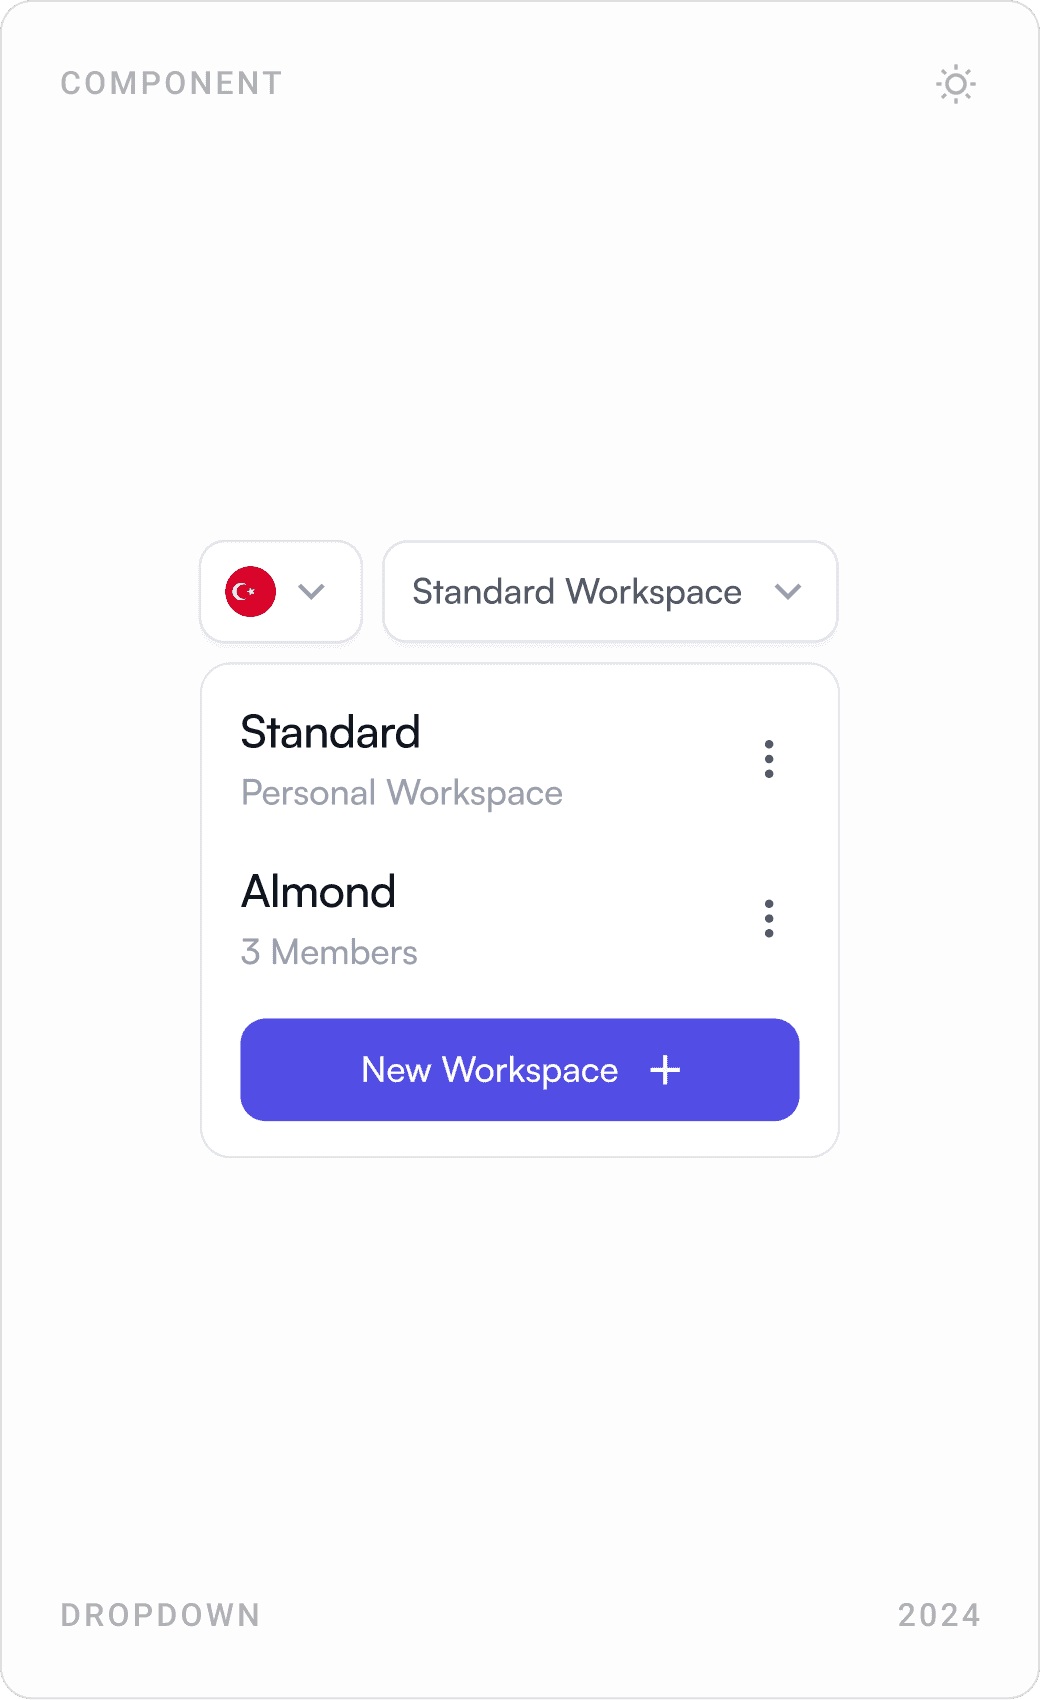1040x1700 pixels.
Task: Click the three-dot icon beside 3 Members
Action: [x=769, y=918]
